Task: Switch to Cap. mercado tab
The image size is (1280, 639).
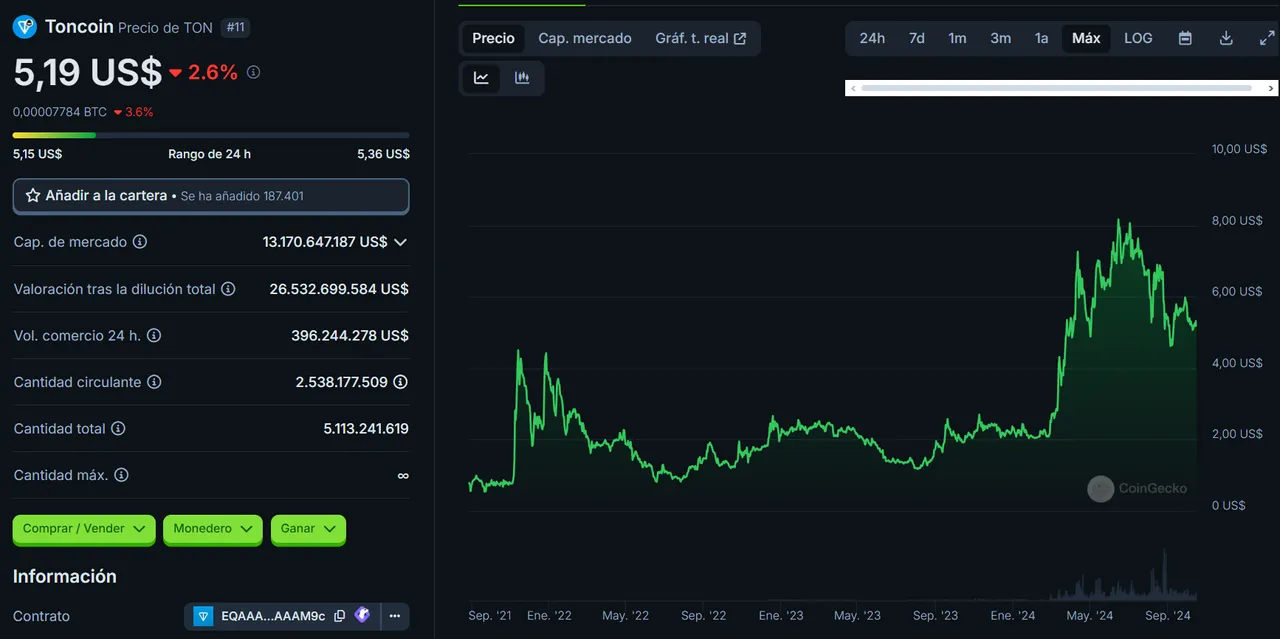Action: point(585,38)
